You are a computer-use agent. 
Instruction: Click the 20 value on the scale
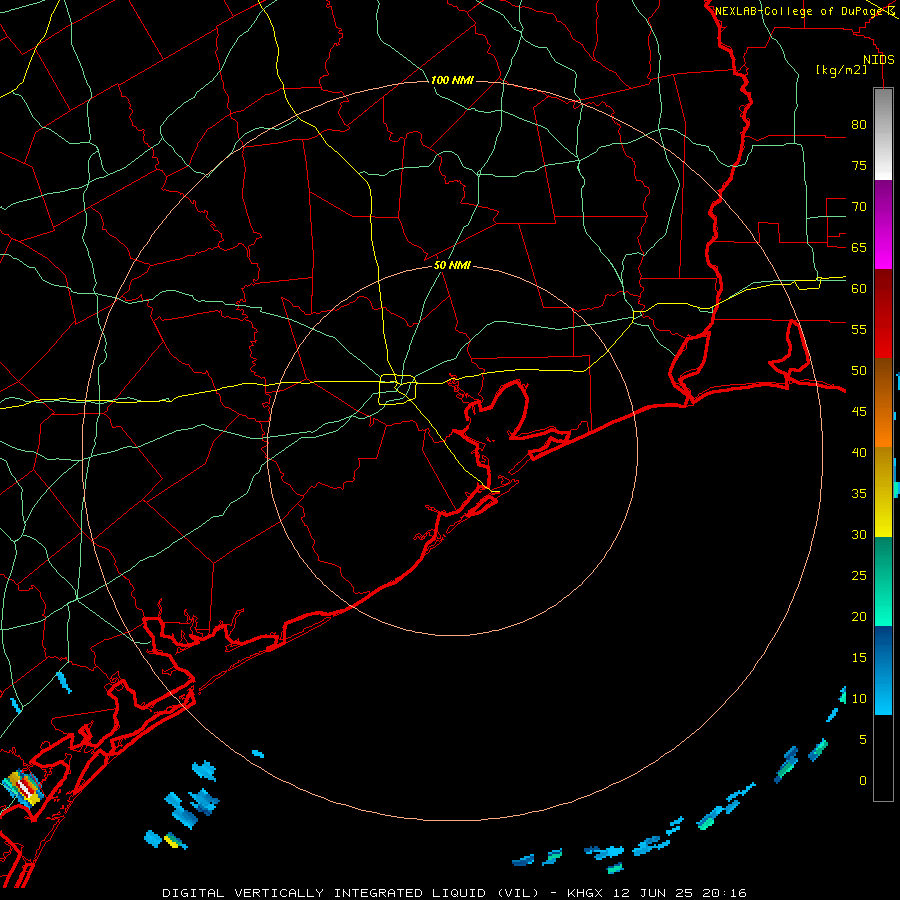(x=859, y=616)
